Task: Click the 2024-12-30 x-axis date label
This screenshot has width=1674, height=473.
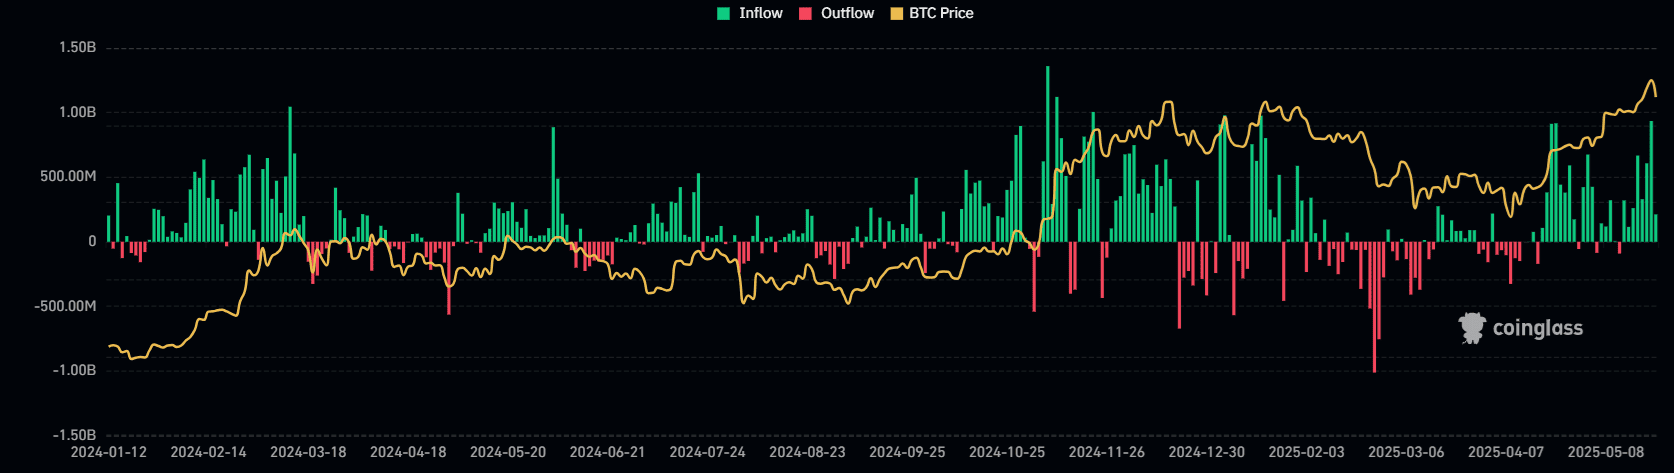Action: [x=1207, y=452]
